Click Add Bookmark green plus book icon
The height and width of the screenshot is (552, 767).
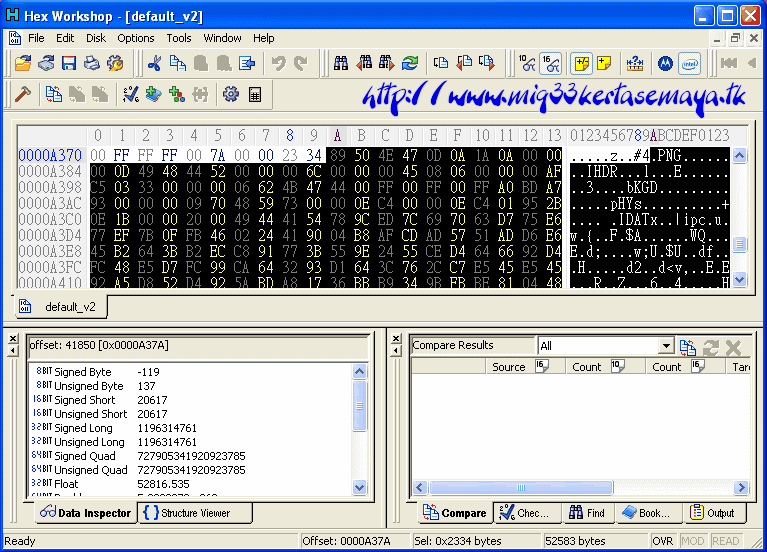pos(154,94)
